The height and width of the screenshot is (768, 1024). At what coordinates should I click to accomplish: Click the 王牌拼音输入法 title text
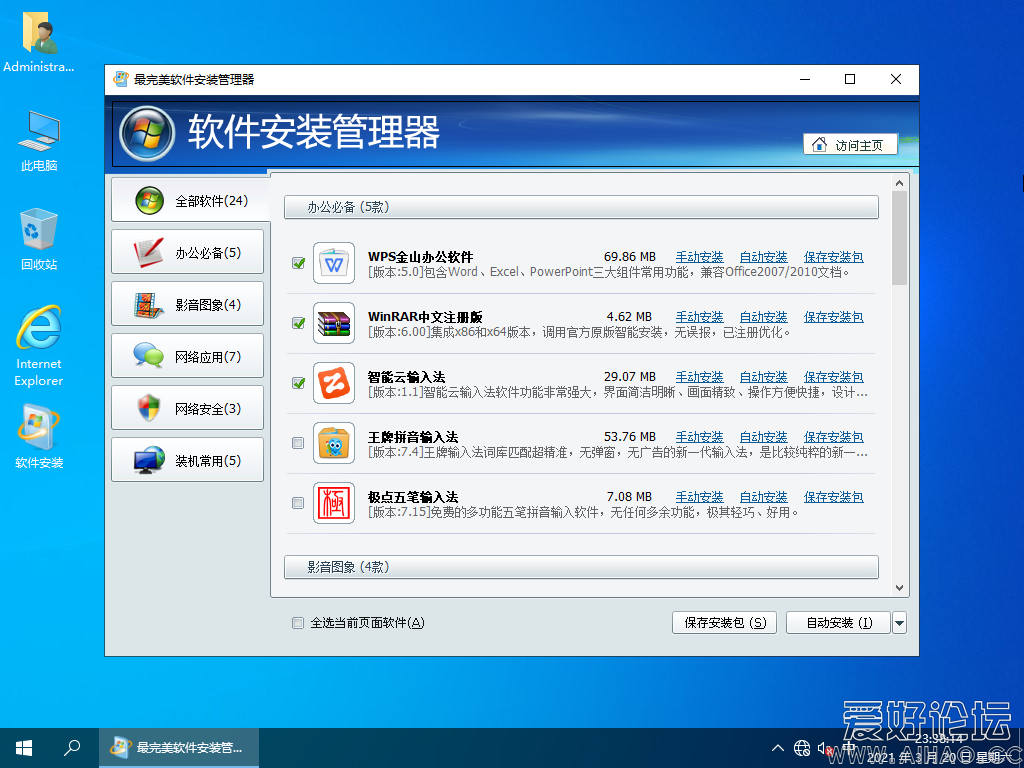coord(413,438)
